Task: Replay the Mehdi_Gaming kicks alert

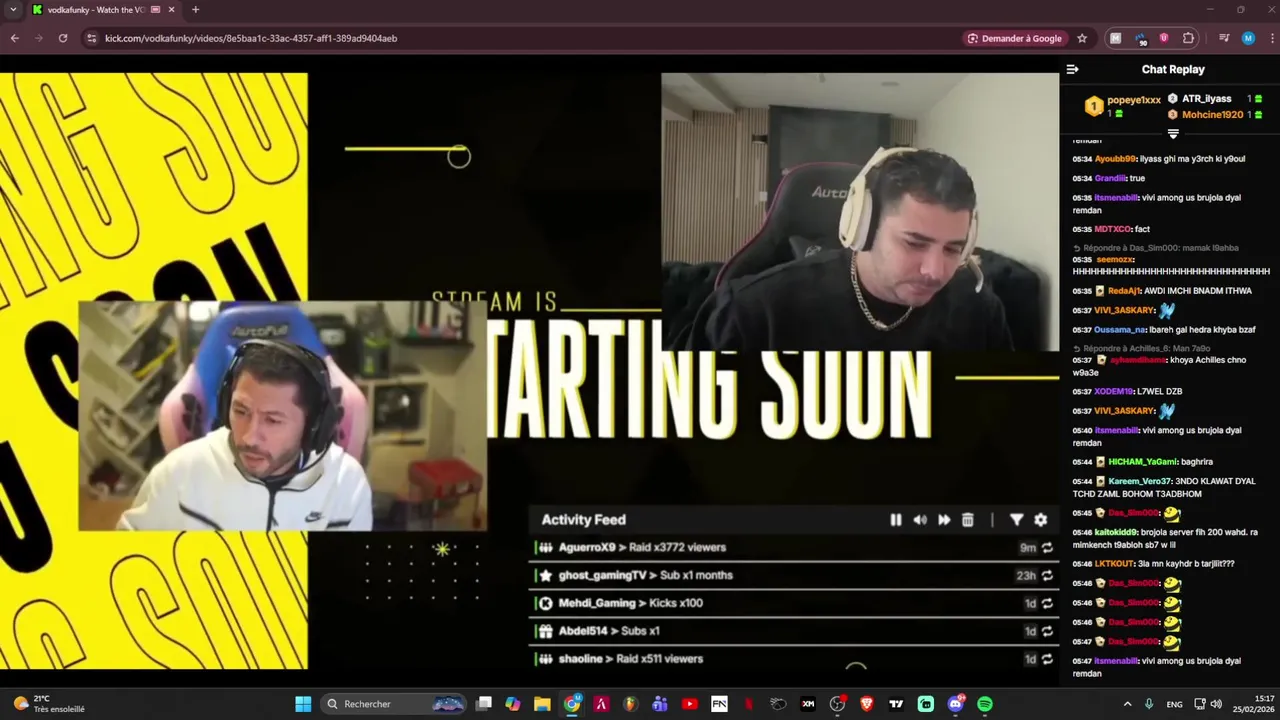Action: pyautogui.click(x=1047, y=604)
